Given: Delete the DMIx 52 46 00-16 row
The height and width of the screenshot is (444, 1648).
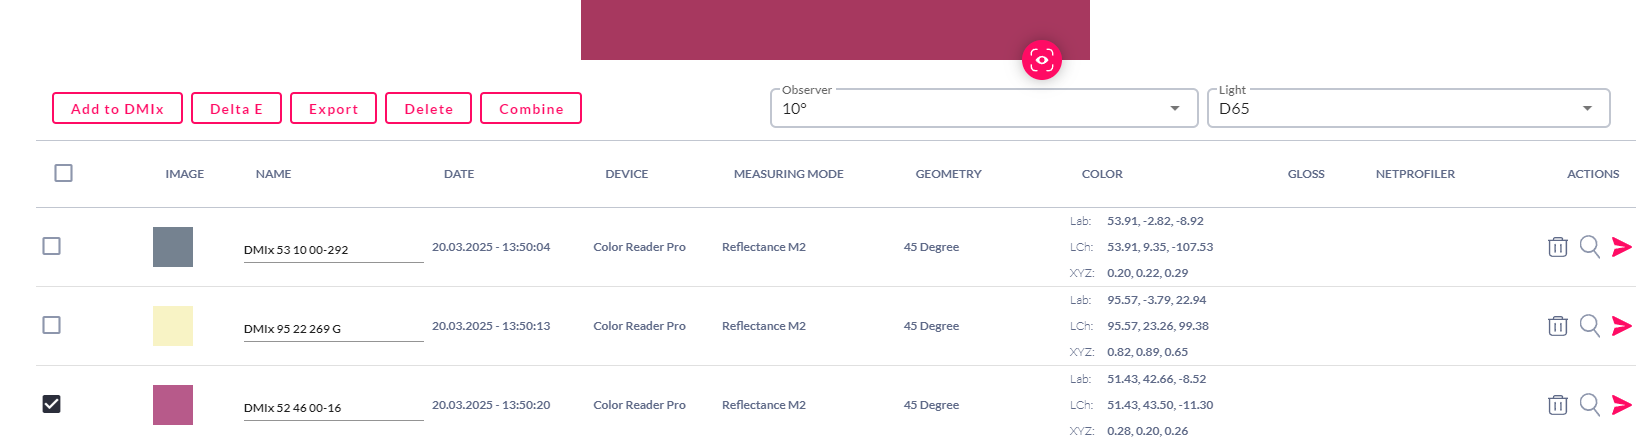Looking at the screenshot, I should coord(1557,405).
